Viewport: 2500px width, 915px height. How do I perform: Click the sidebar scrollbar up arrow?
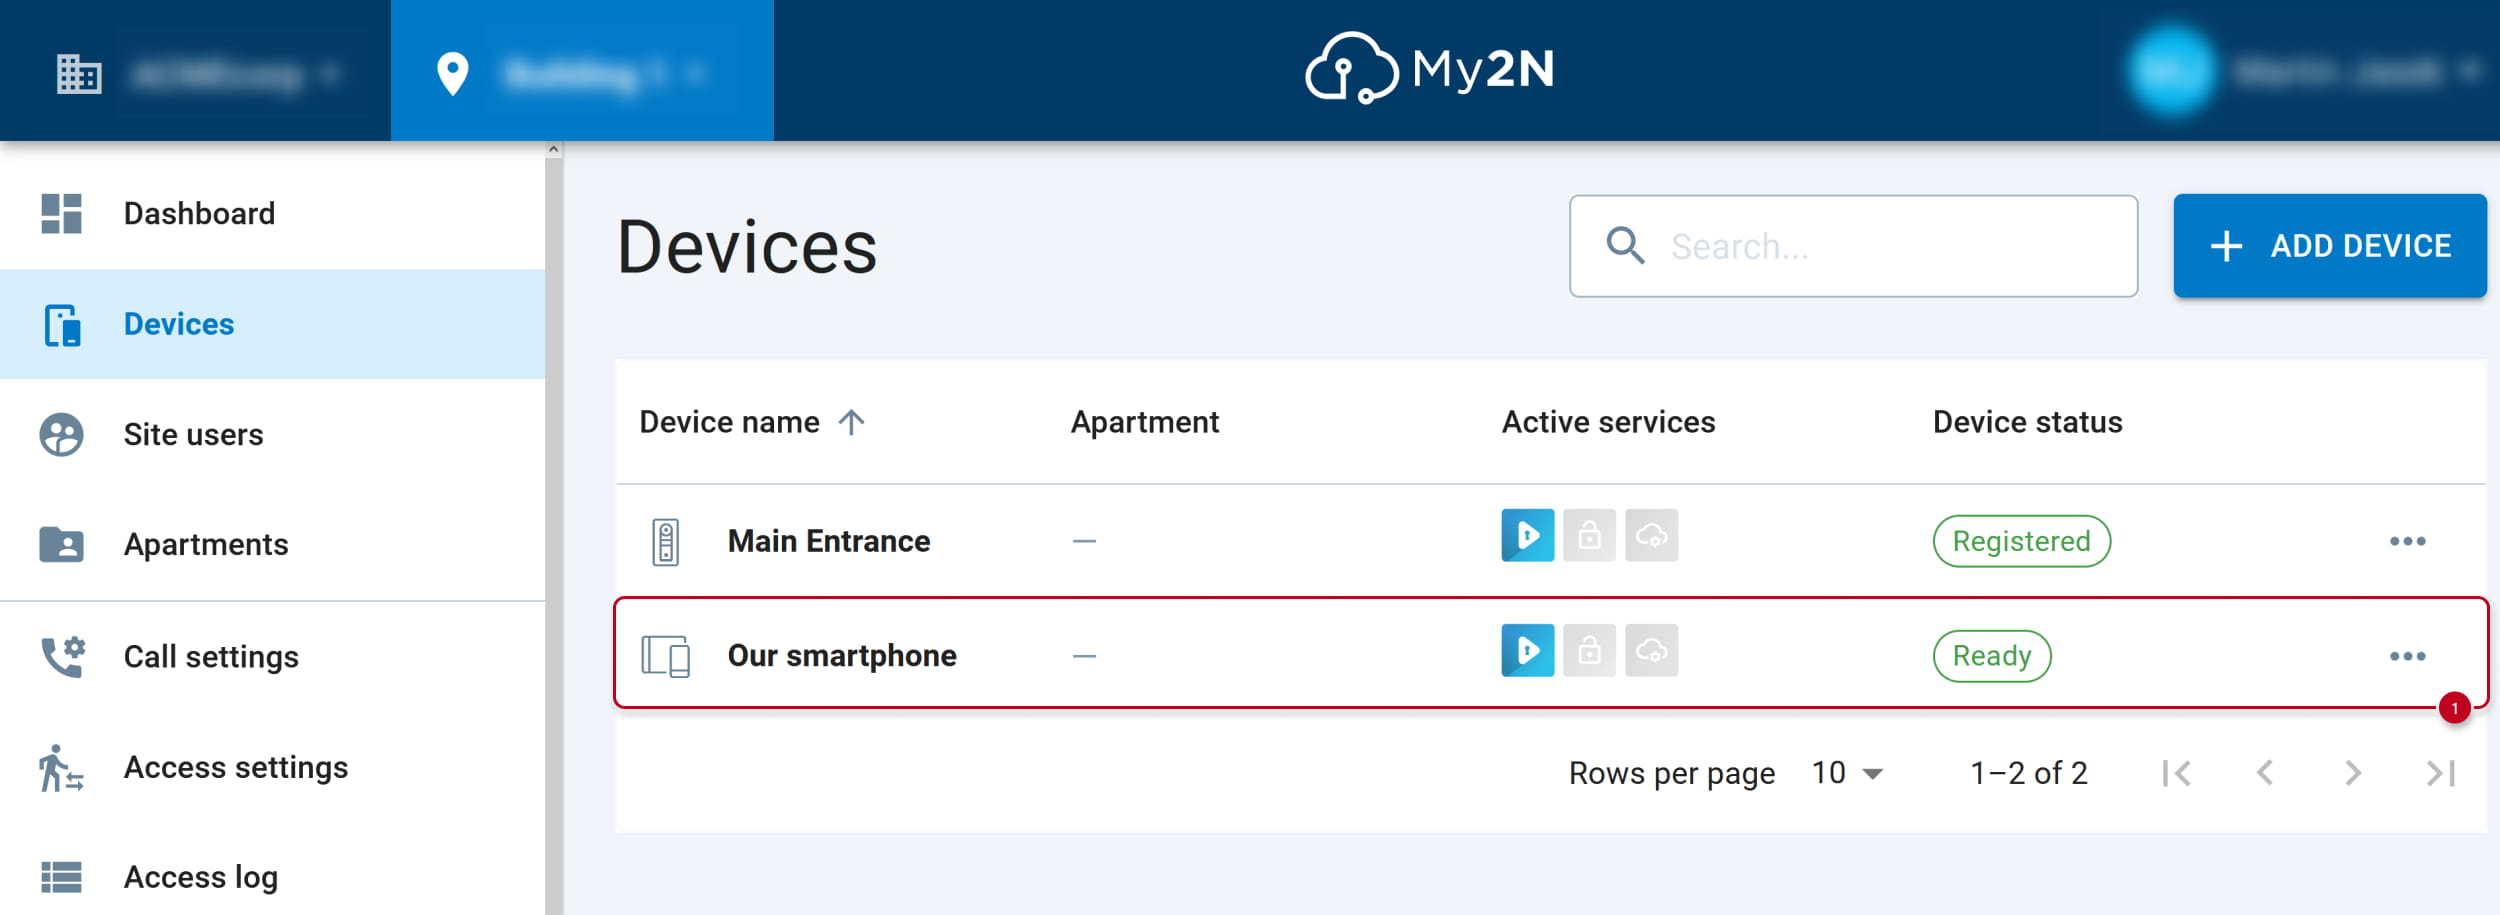(553, 149)
